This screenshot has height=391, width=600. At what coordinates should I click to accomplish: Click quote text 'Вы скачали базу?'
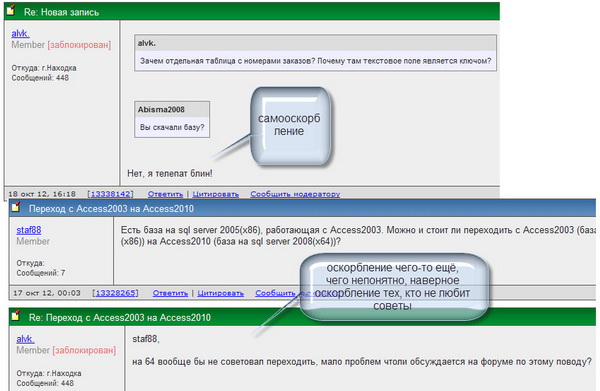click(172, 127)
